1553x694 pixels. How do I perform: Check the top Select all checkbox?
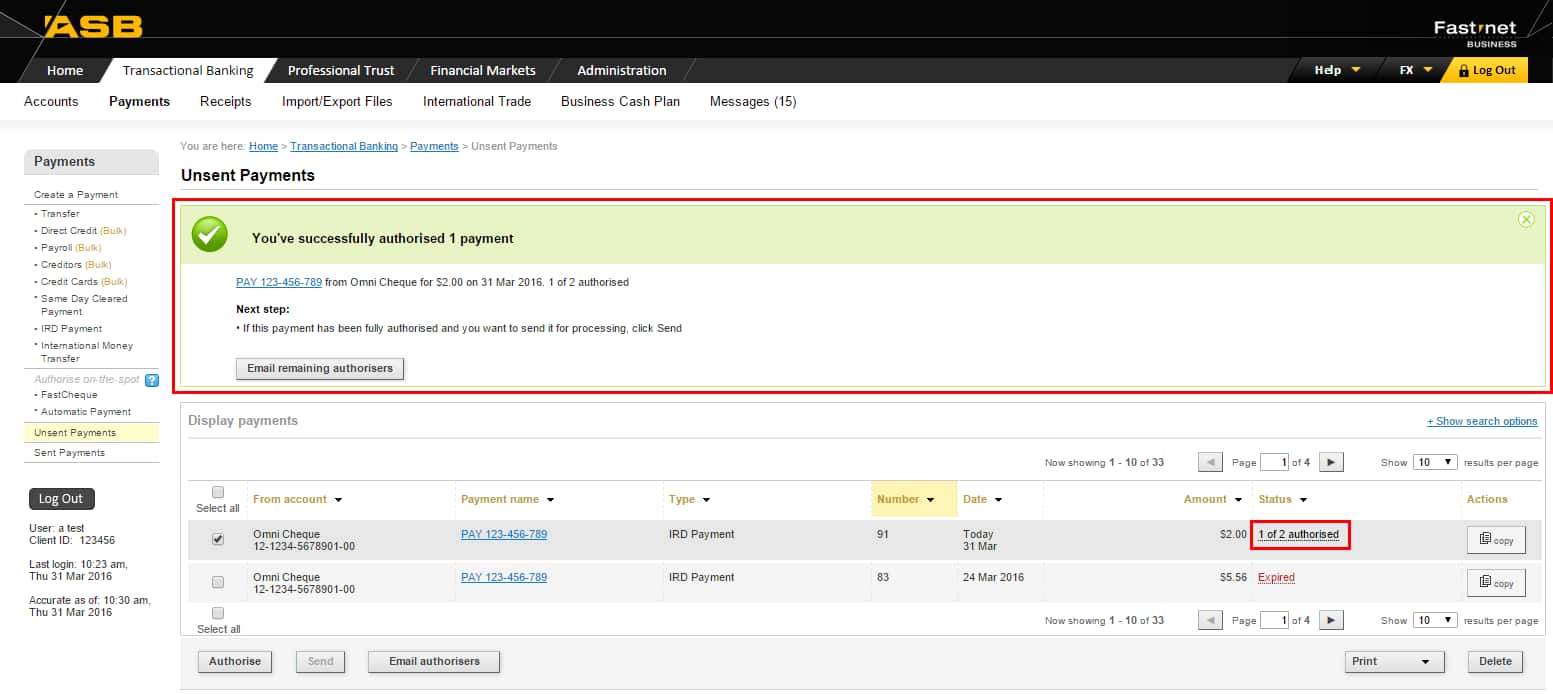tap(218, 492)
